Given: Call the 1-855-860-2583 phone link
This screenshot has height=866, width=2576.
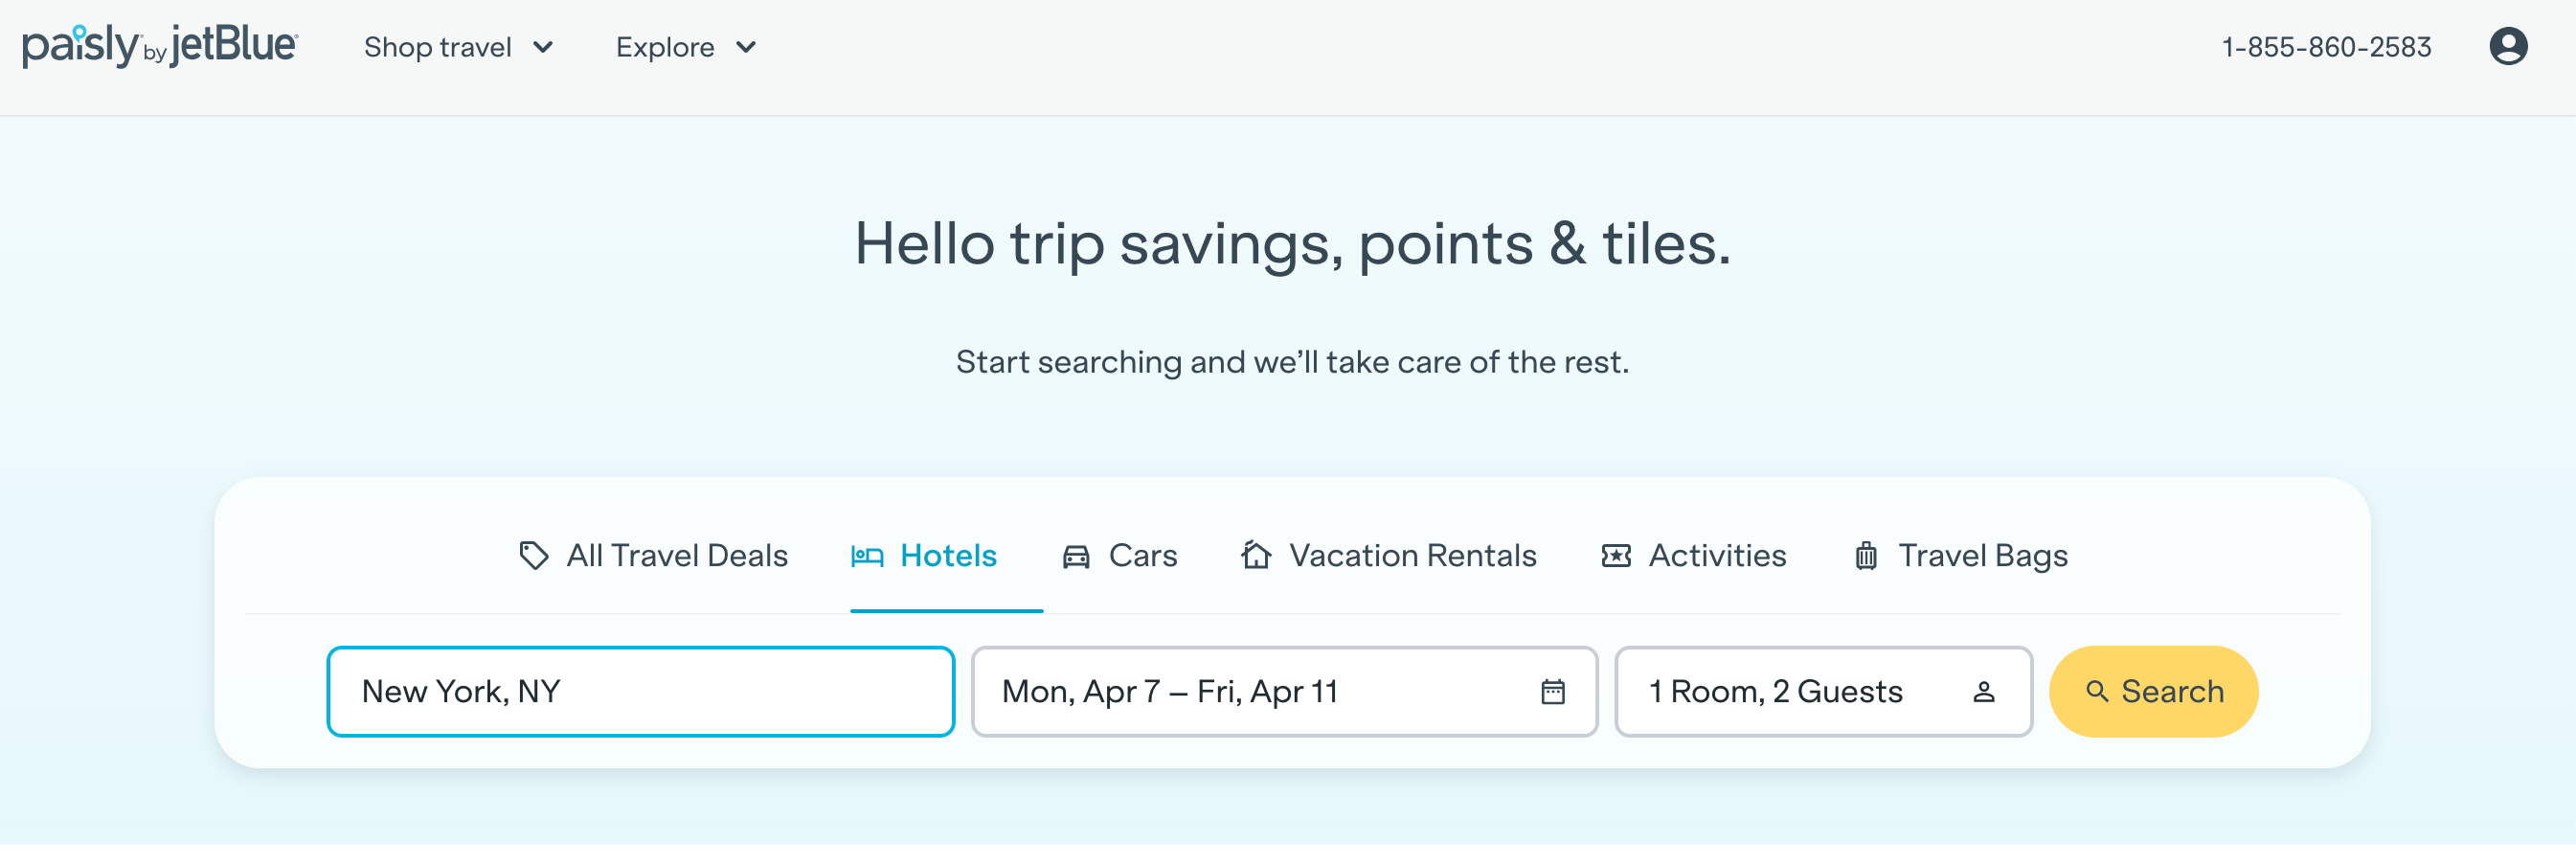Looking at the screenshot, I should 2326,47.
